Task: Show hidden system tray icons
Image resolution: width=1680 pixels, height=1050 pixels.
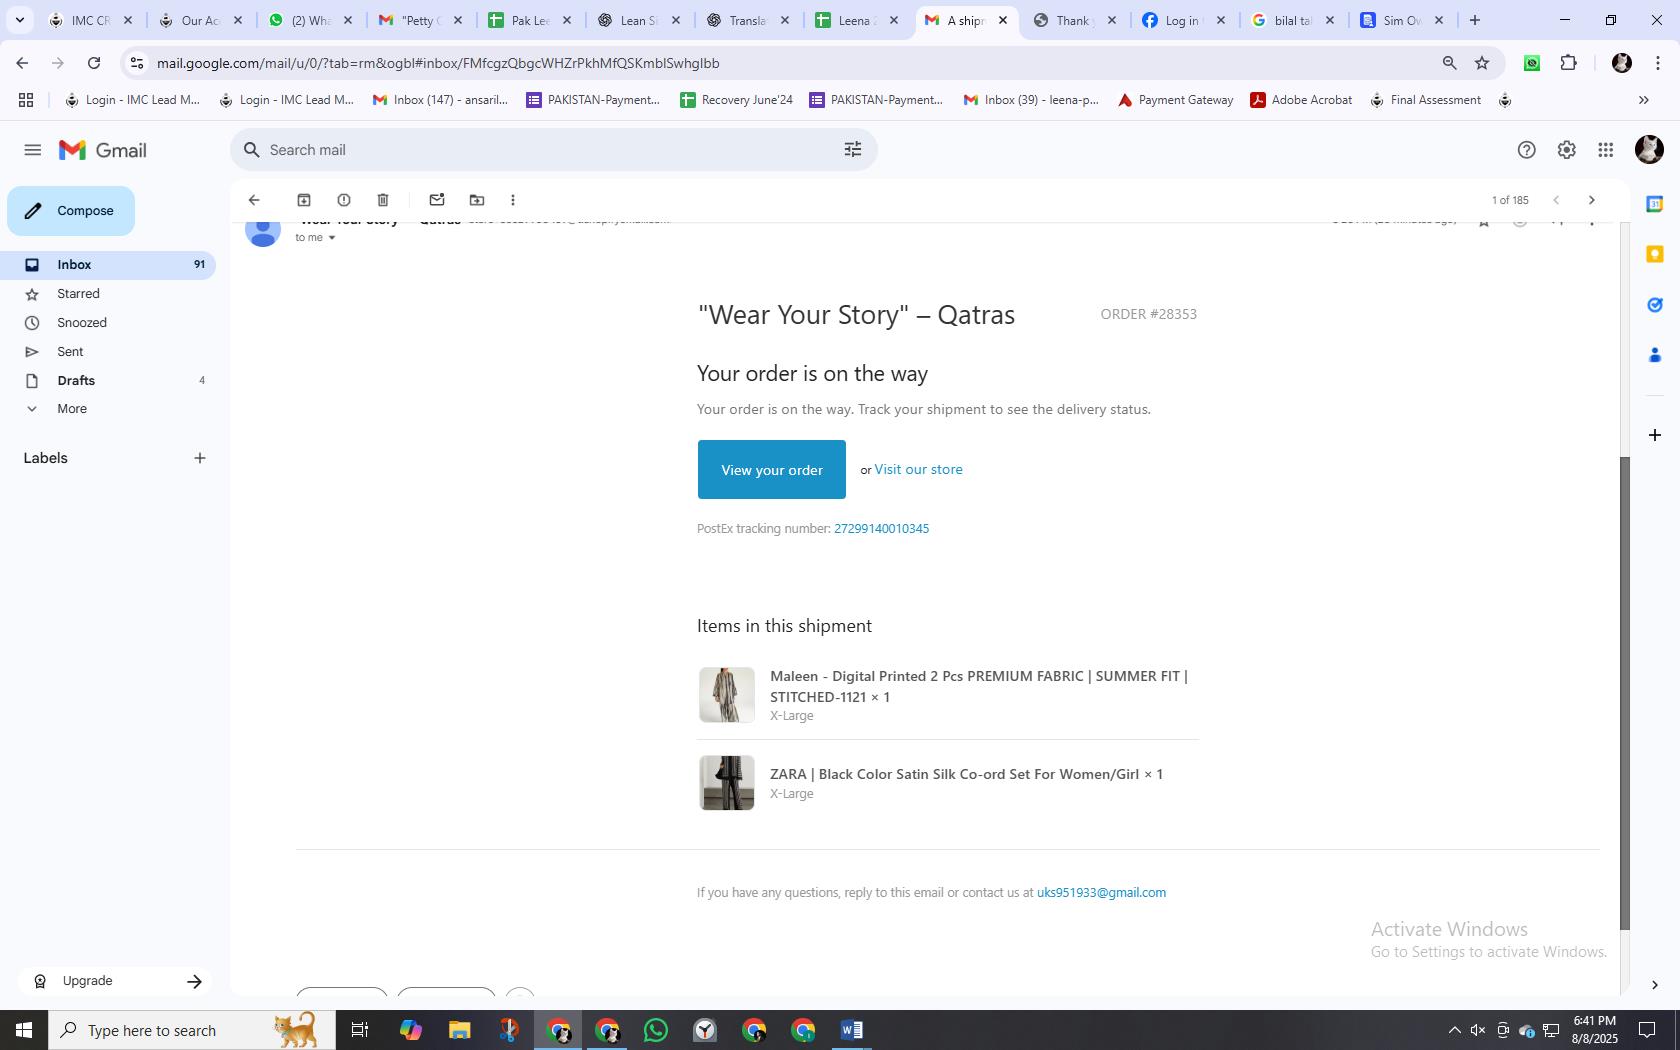Action: click(x=1455, y=1030)
